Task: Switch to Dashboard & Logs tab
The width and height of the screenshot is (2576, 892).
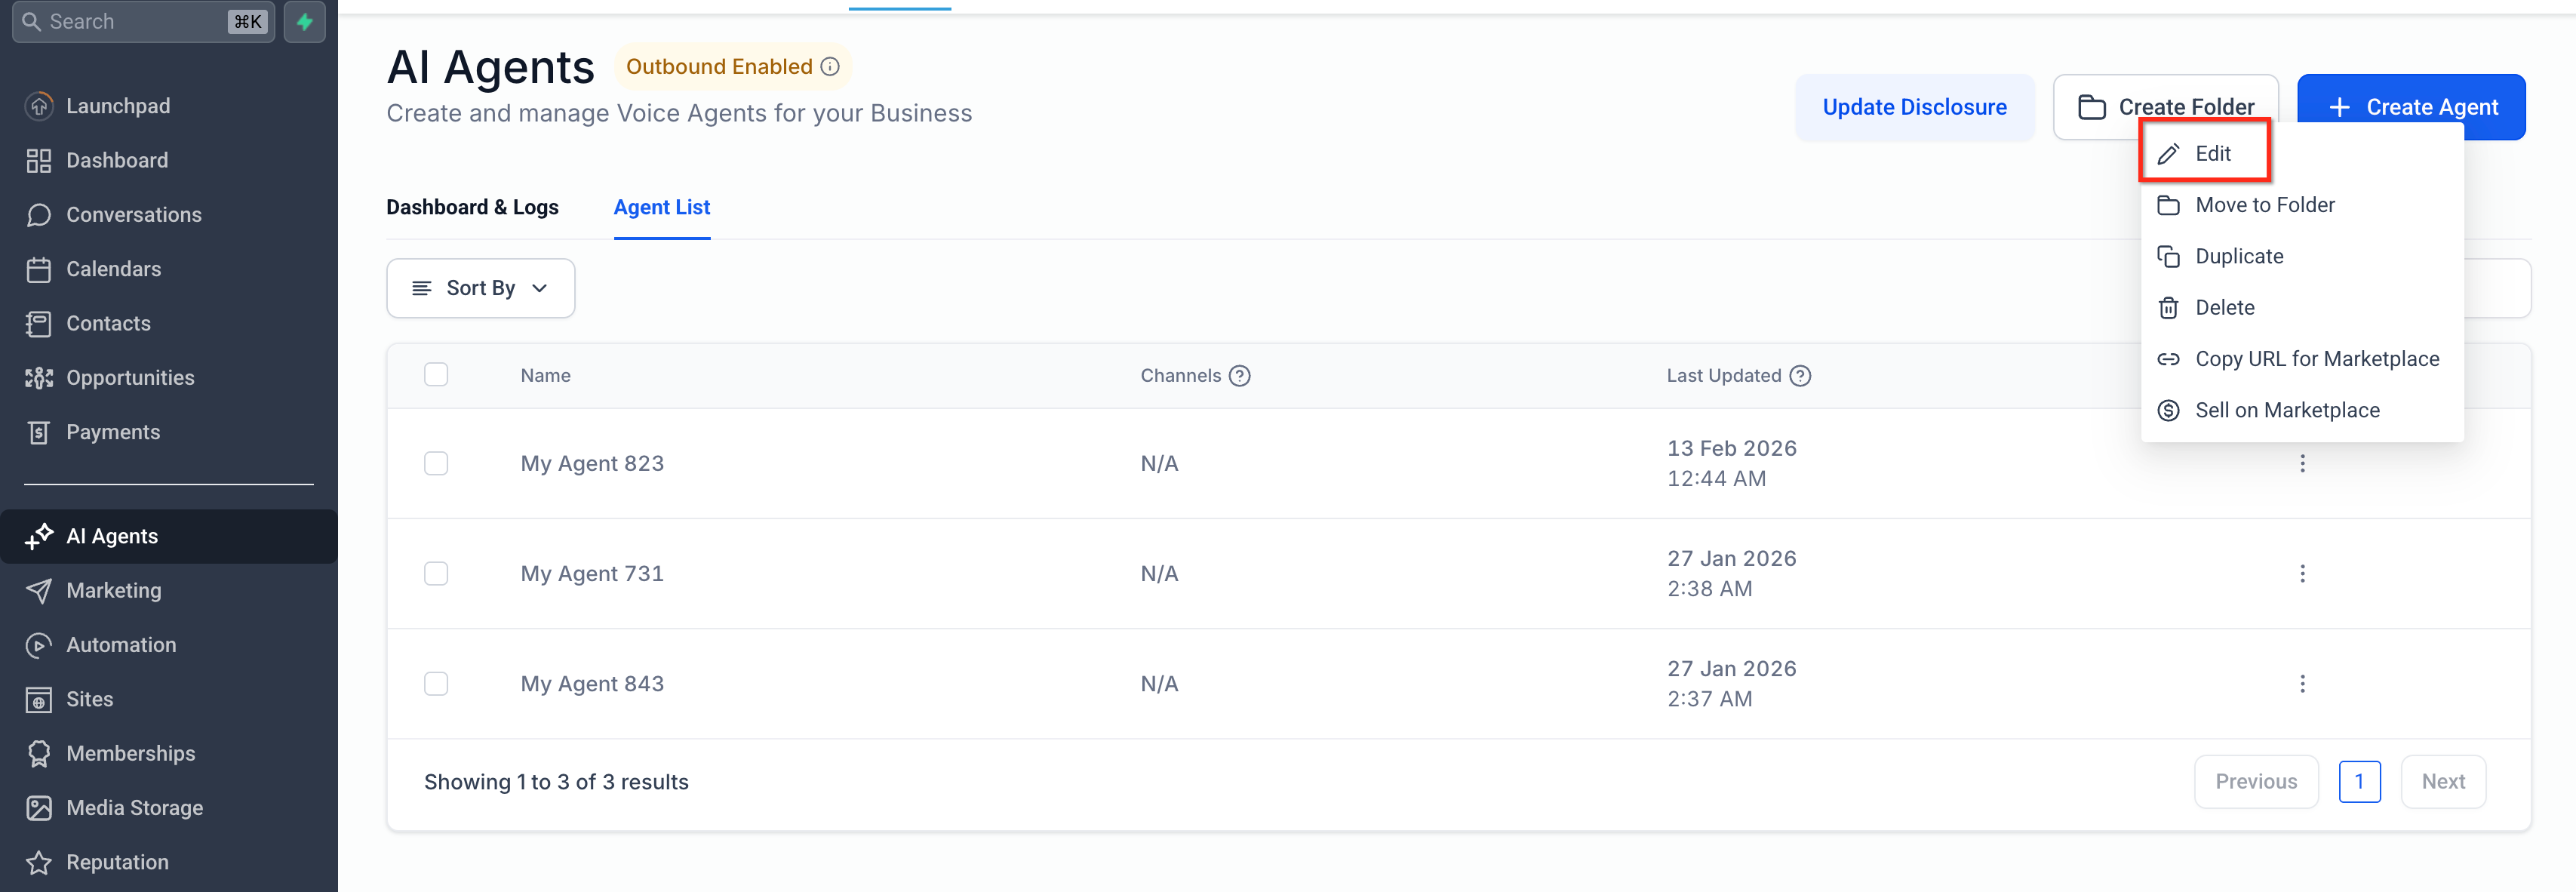Action: pyautogui.click(x=472, y=207)
